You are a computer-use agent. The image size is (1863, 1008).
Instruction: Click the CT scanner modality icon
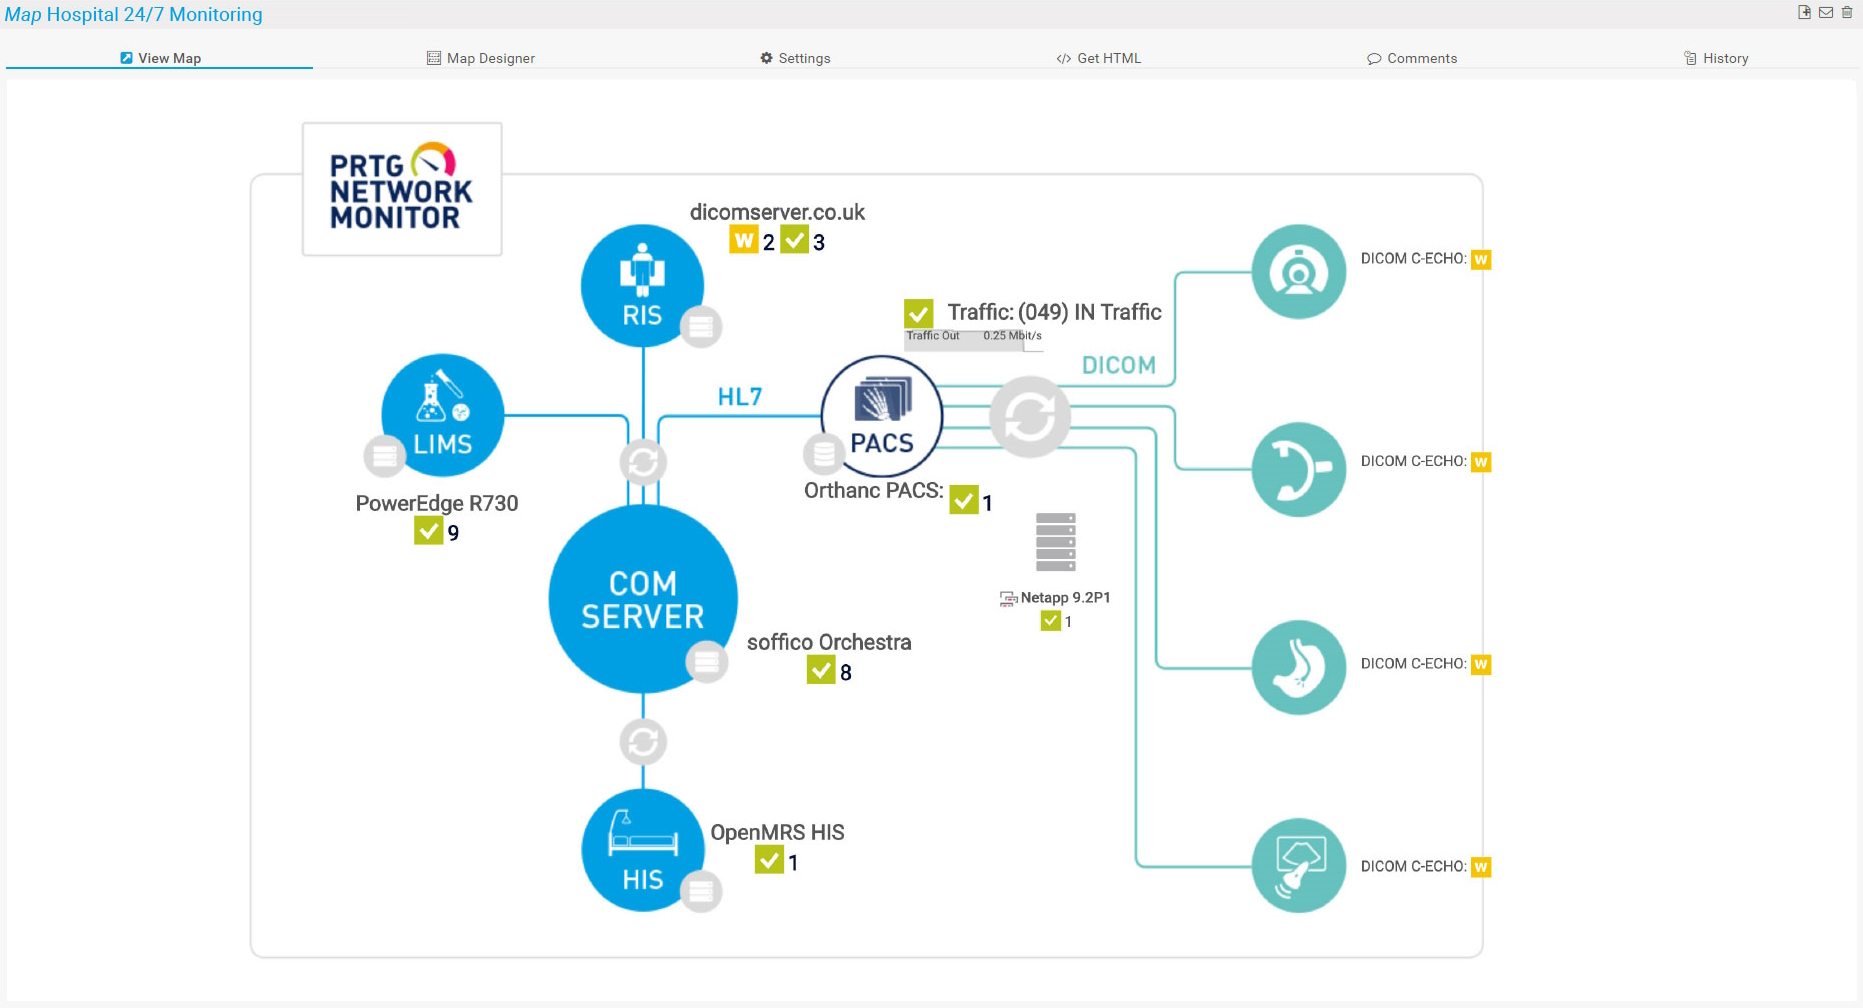(x=1297, y=271)
